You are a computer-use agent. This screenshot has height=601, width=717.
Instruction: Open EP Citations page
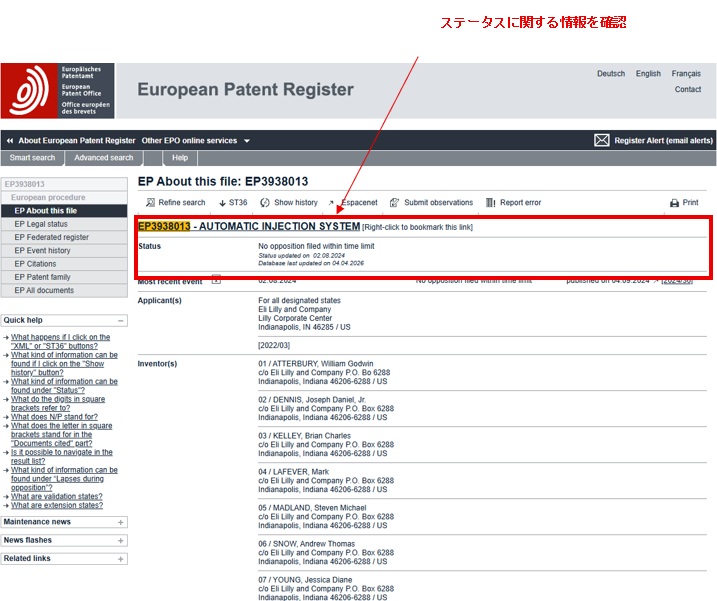coord(64,264)
